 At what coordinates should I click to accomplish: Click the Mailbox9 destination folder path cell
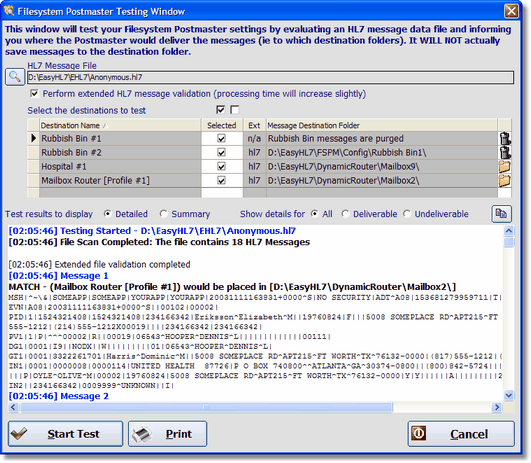[x=382, y=167]
